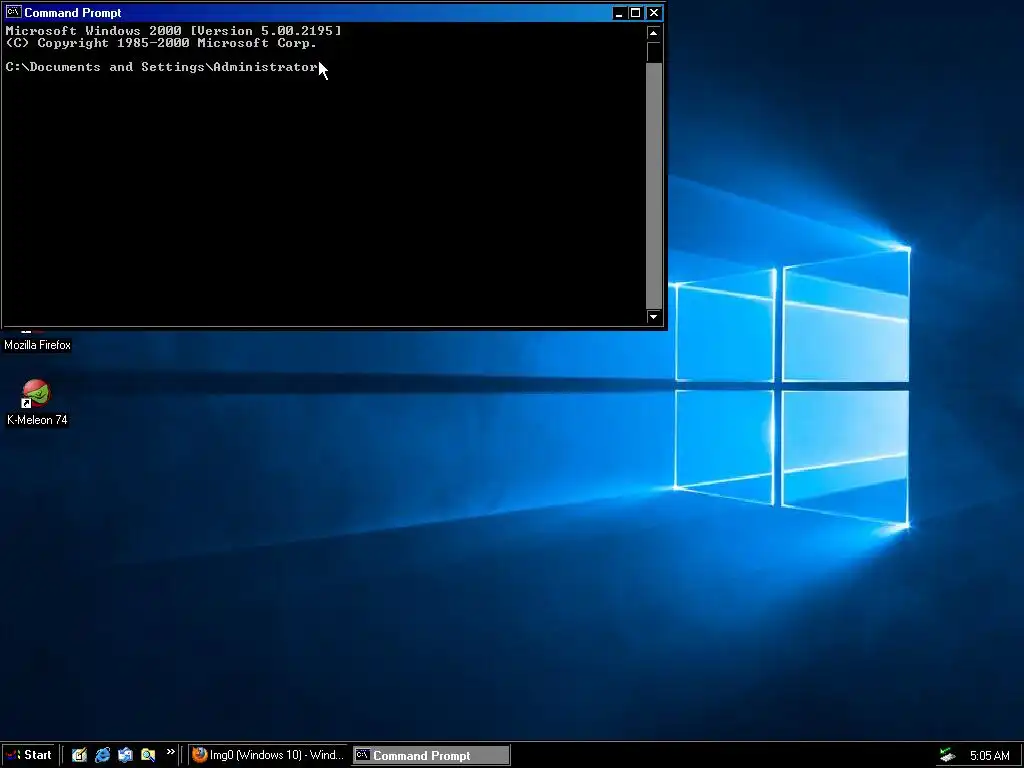Close the Command Prompt window
Viewport: 1024px width, 768px height.
[654, 12]
